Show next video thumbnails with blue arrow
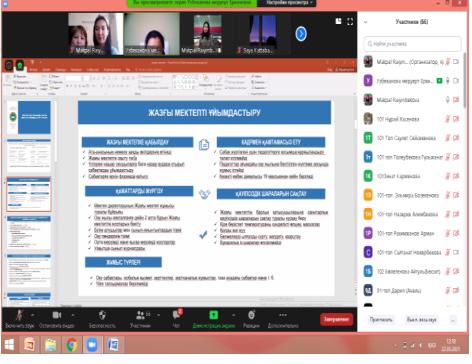The image size is (472, 364). (x=301, y=34)
